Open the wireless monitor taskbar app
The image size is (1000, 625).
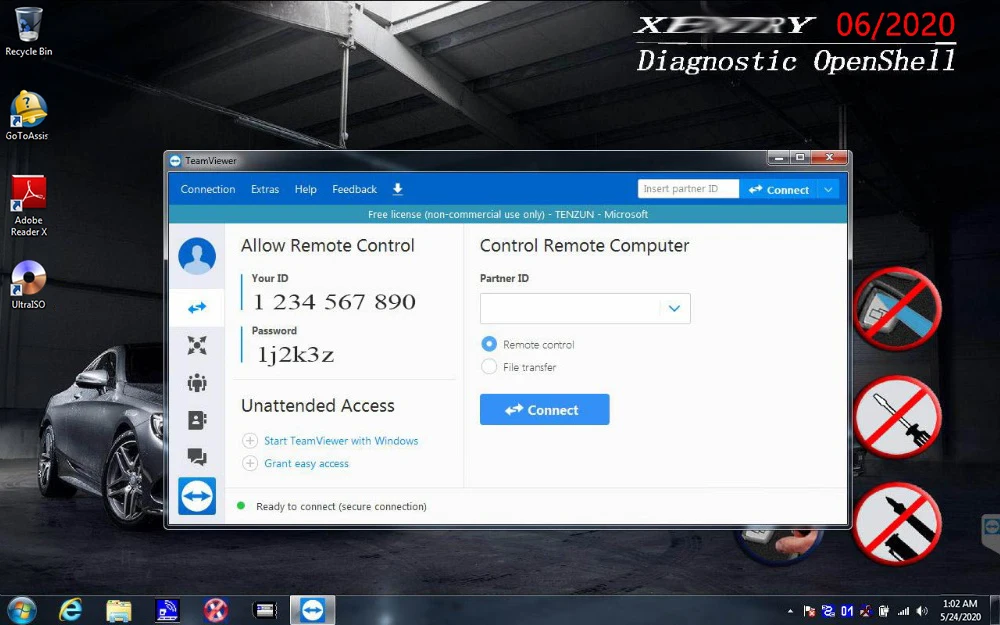[x=168, y=610]
